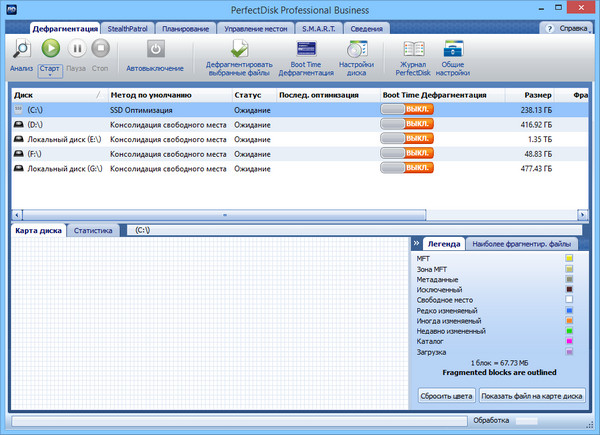Open the Справка help dropdown
600x435 pixels.
click(x=566, y=28)
